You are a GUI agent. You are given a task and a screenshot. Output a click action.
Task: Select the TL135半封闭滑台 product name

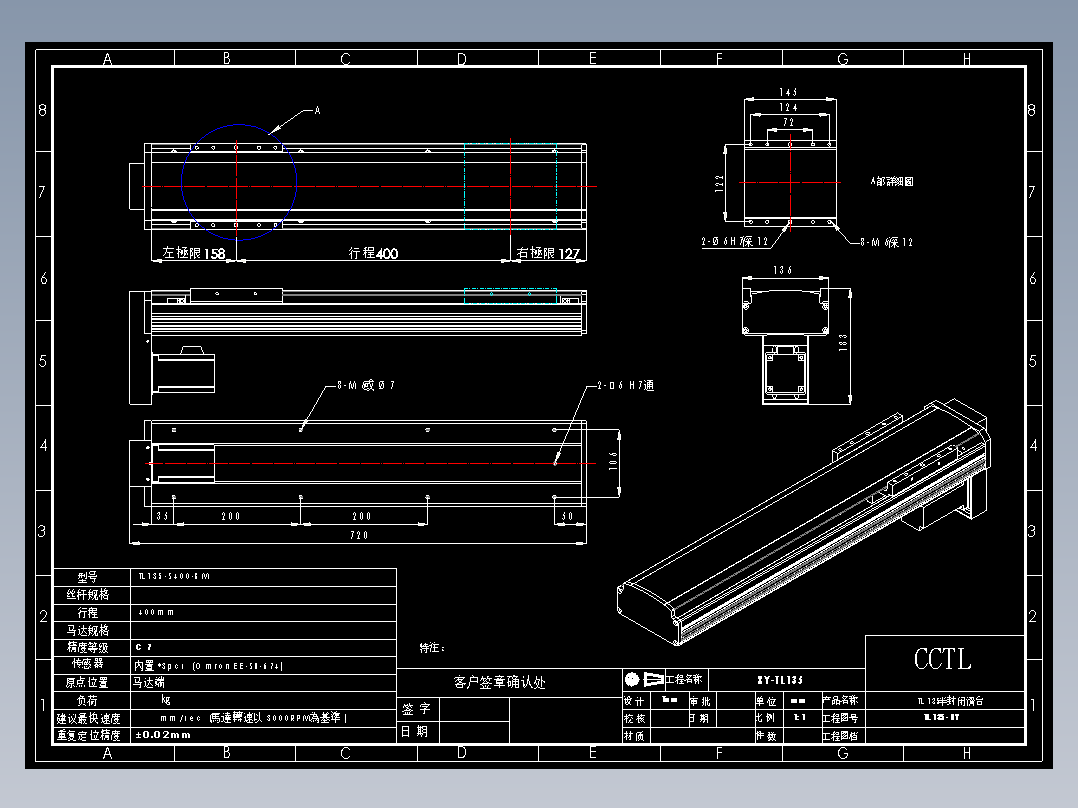tap(951, 701)
